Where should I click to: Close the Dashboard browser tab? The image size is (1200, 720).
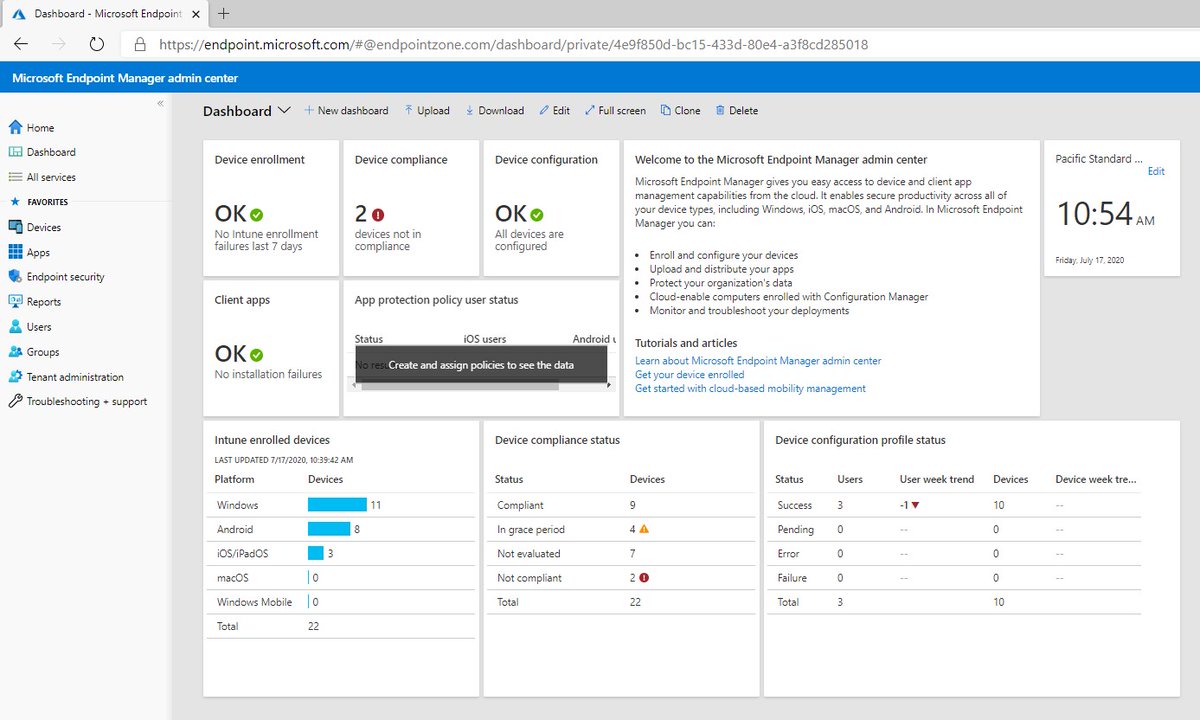[x=197, y=14]
